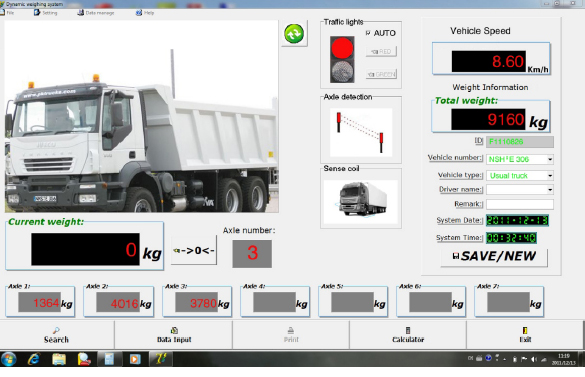Image resolution: width=585 pixels, height=377 pixels.
Task: Click the Exit button
Action: pos(525,335)
